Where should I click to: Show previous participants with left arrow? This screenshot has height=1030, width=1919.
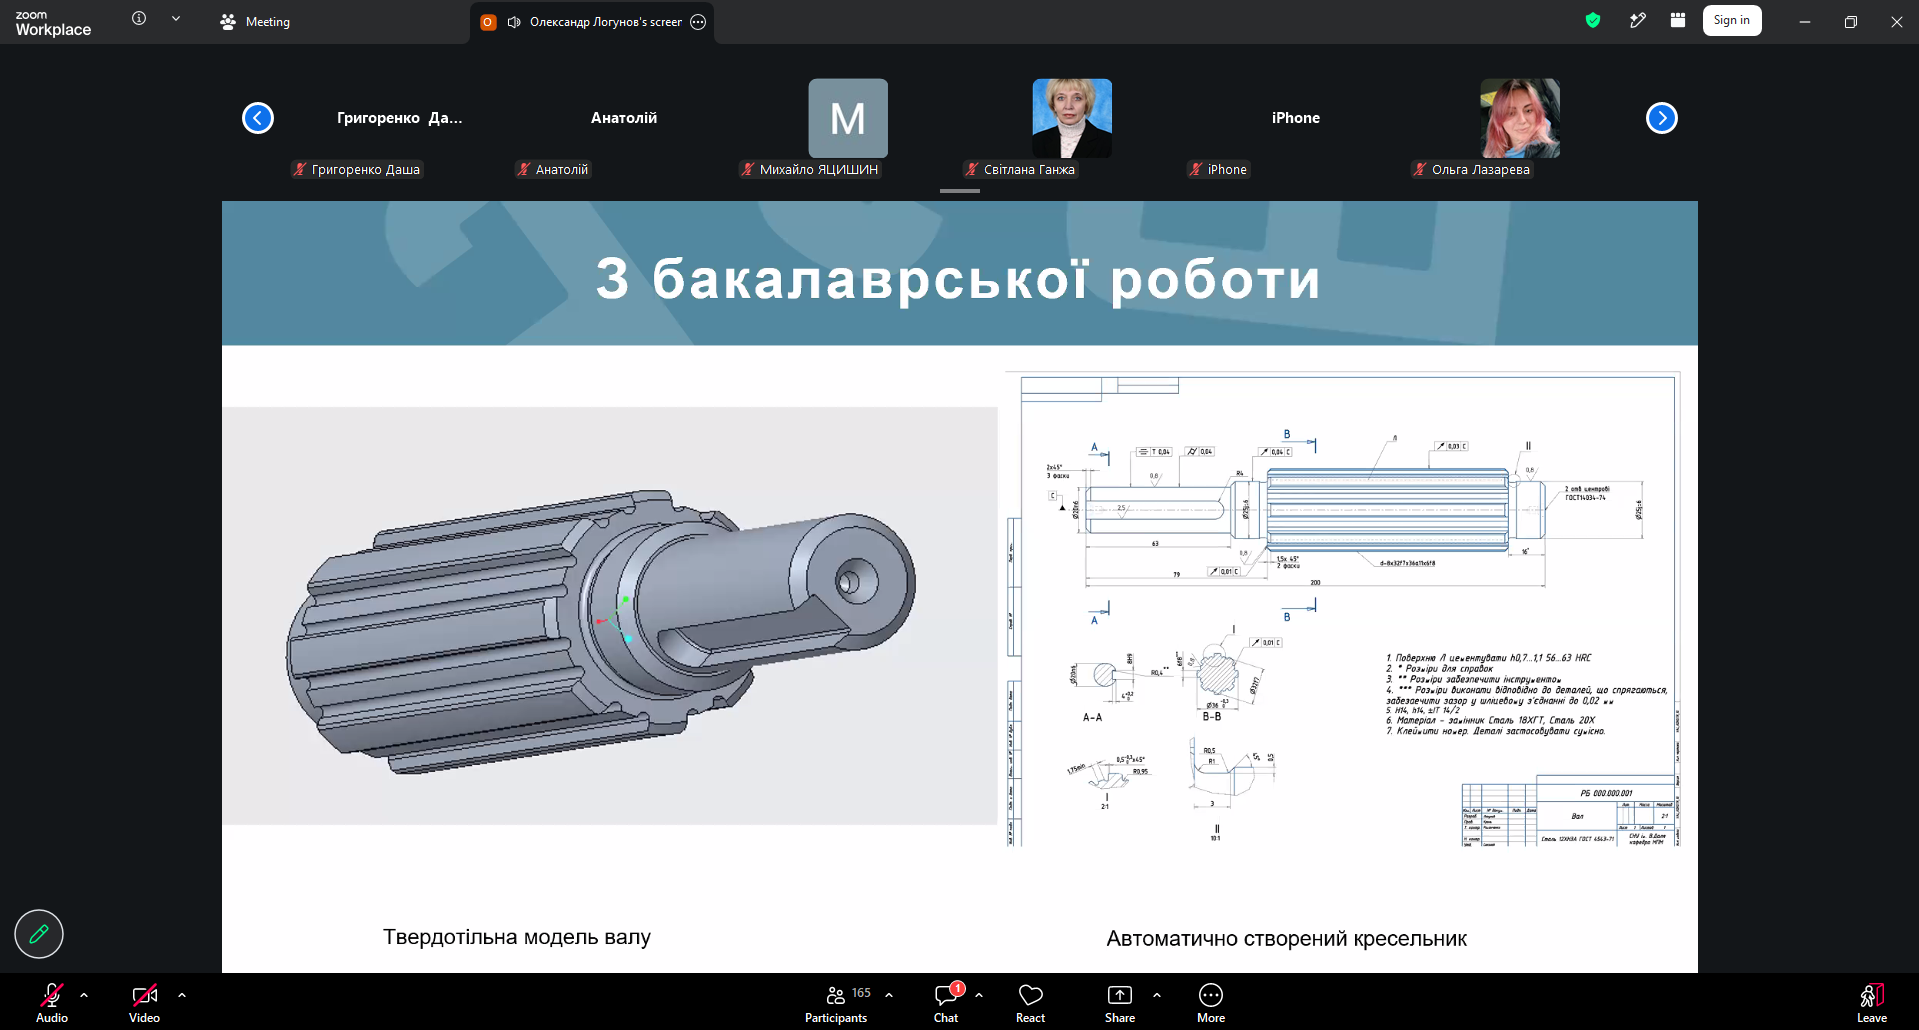click(x=258, y=118)
